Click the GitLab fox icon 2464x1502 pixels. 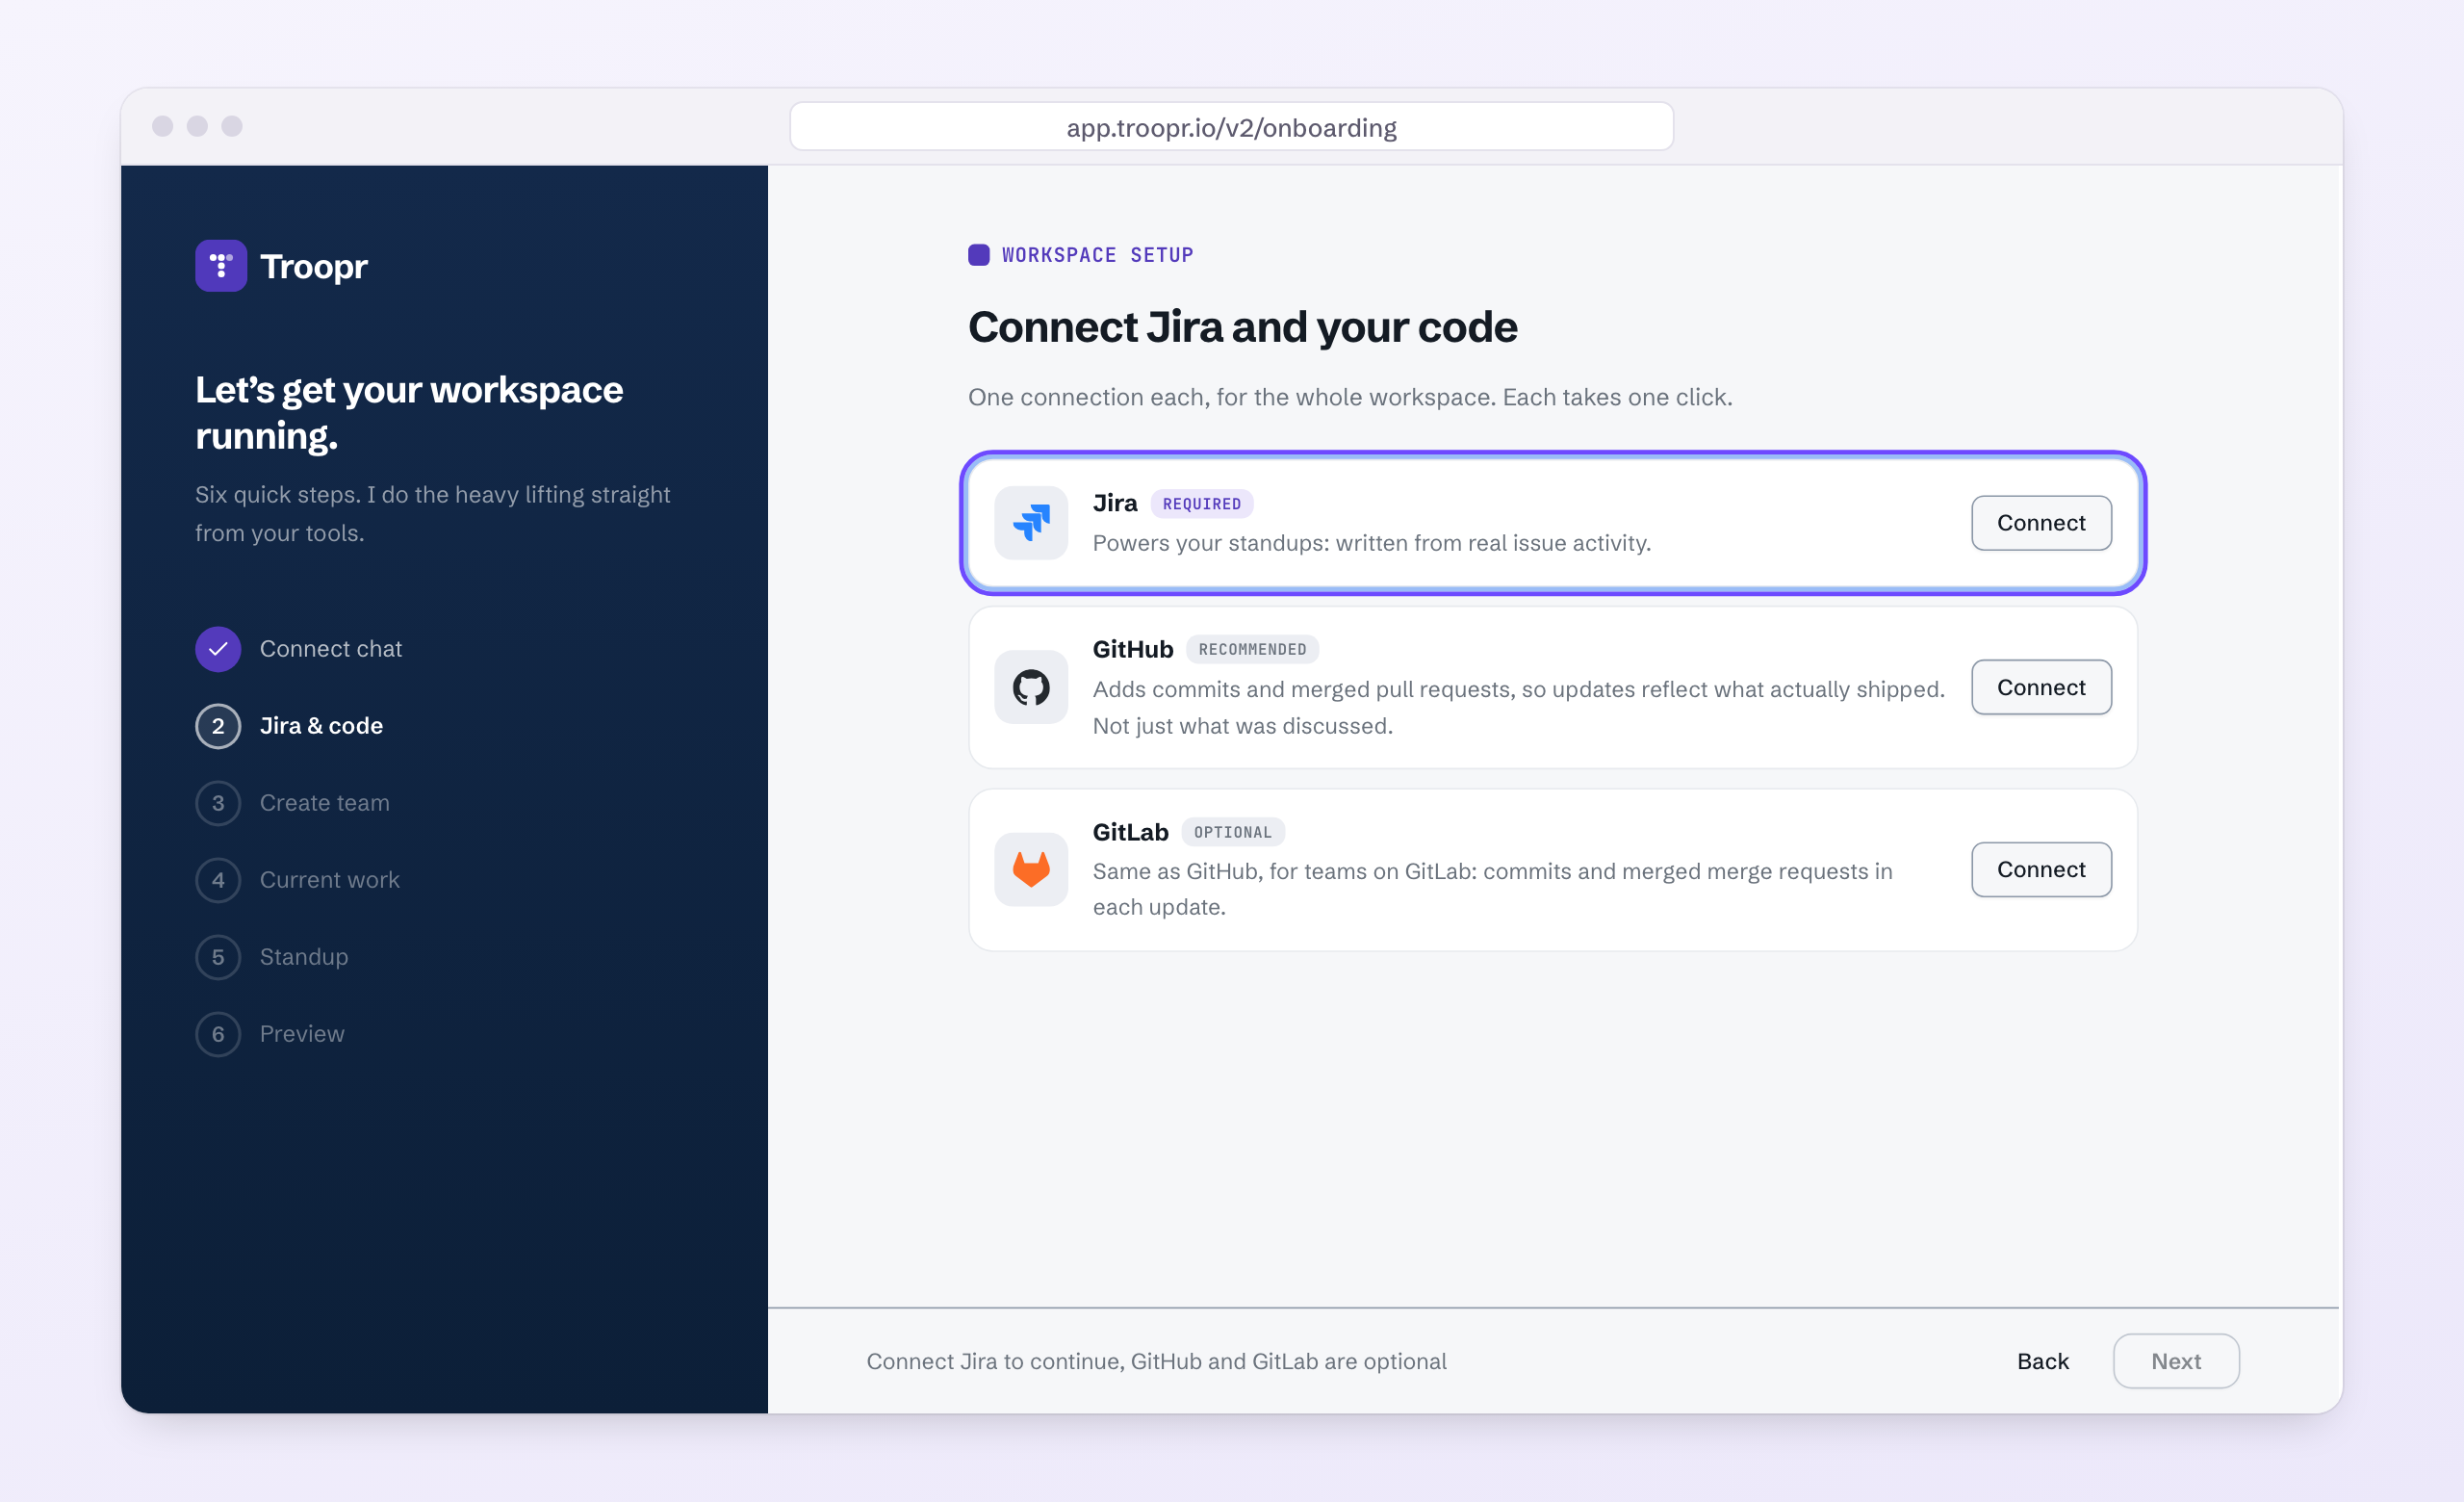click(1031, 869)
